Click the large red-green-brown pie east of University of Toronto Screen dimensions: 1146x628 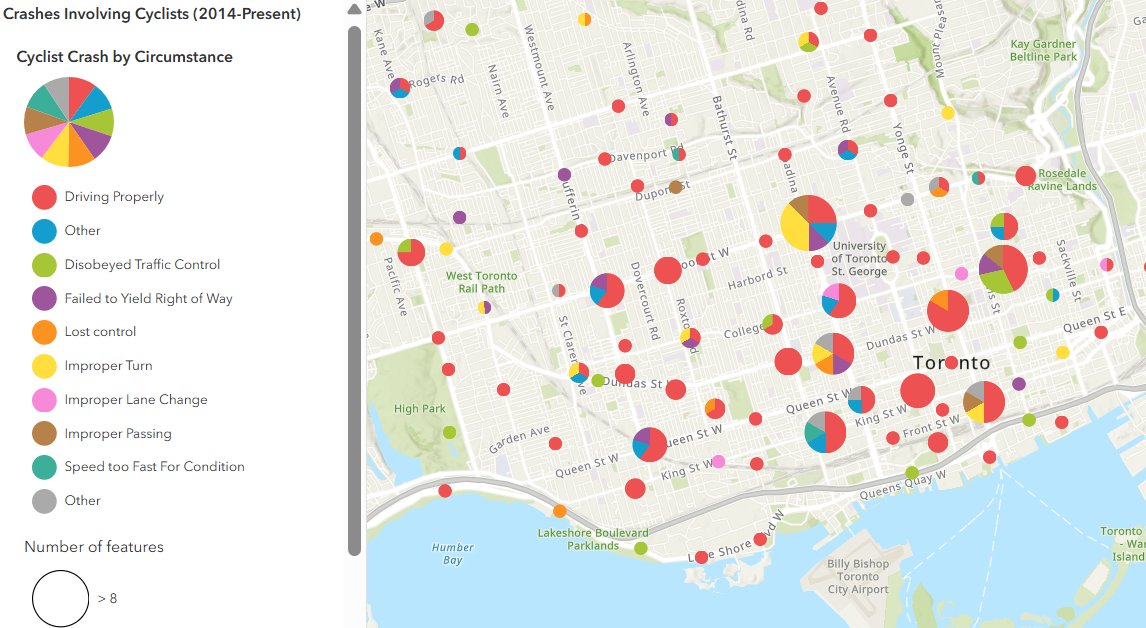[x=1003, y=269]
